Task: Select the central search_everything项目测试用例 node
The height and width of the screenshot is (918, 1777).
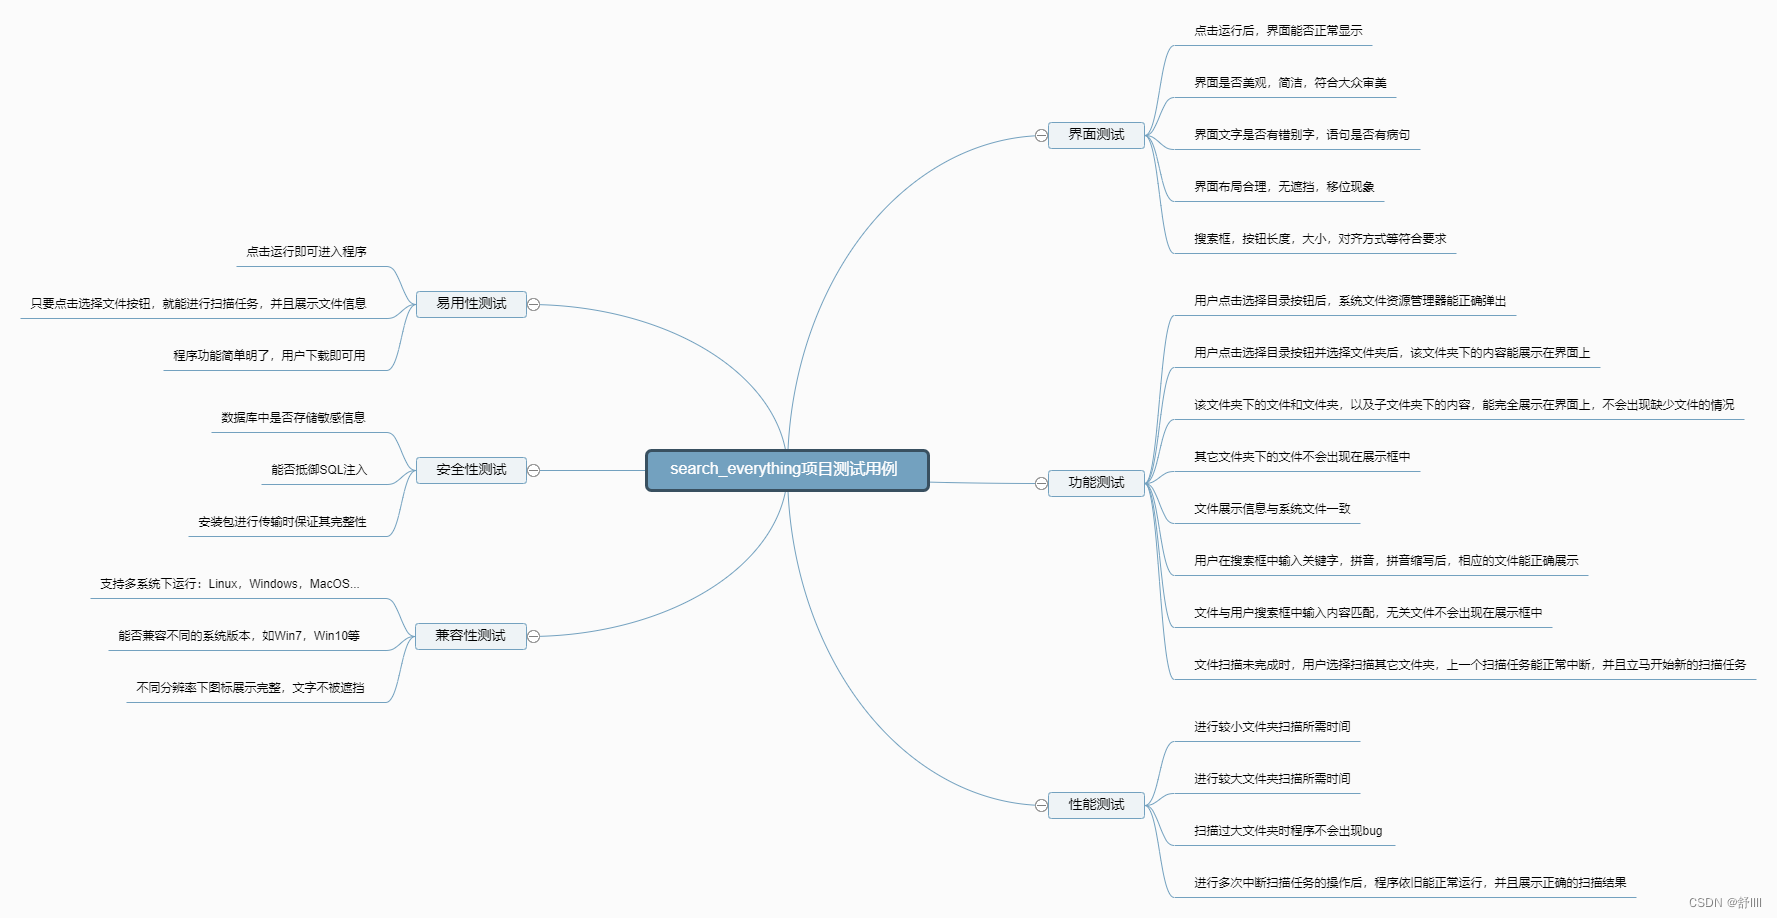Action: point(787,470)
